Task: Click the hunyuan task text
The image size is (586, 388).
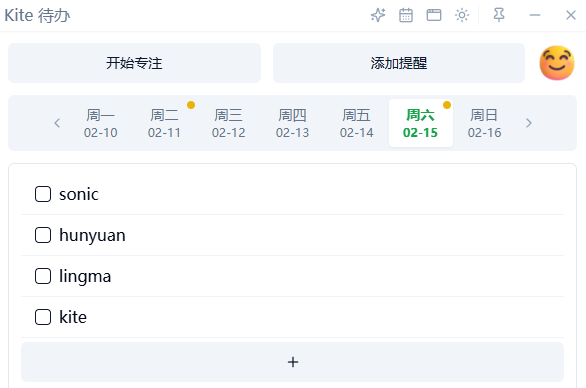Action: tap(92, 235)
